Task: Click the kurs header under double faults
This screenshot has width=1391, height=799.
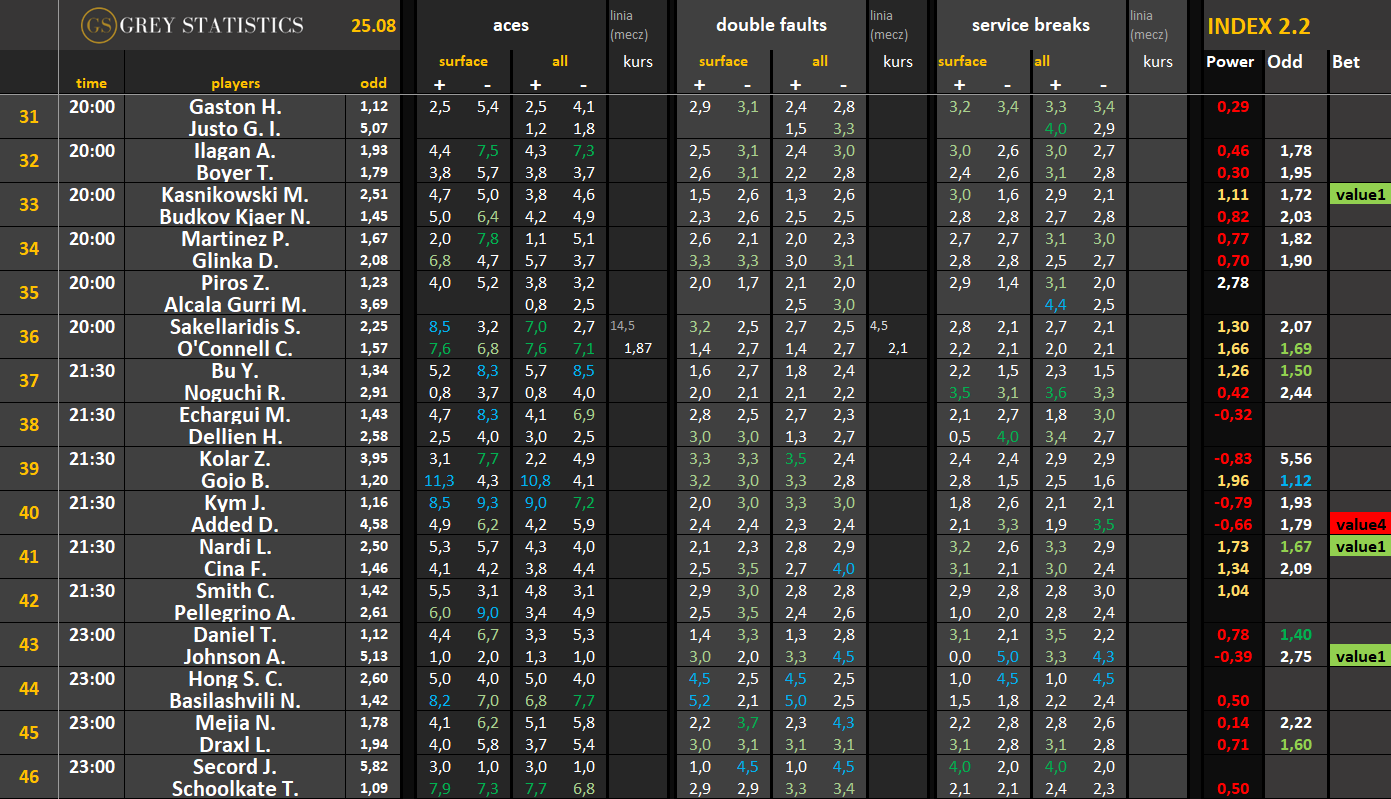Action: tap(898, 61)
